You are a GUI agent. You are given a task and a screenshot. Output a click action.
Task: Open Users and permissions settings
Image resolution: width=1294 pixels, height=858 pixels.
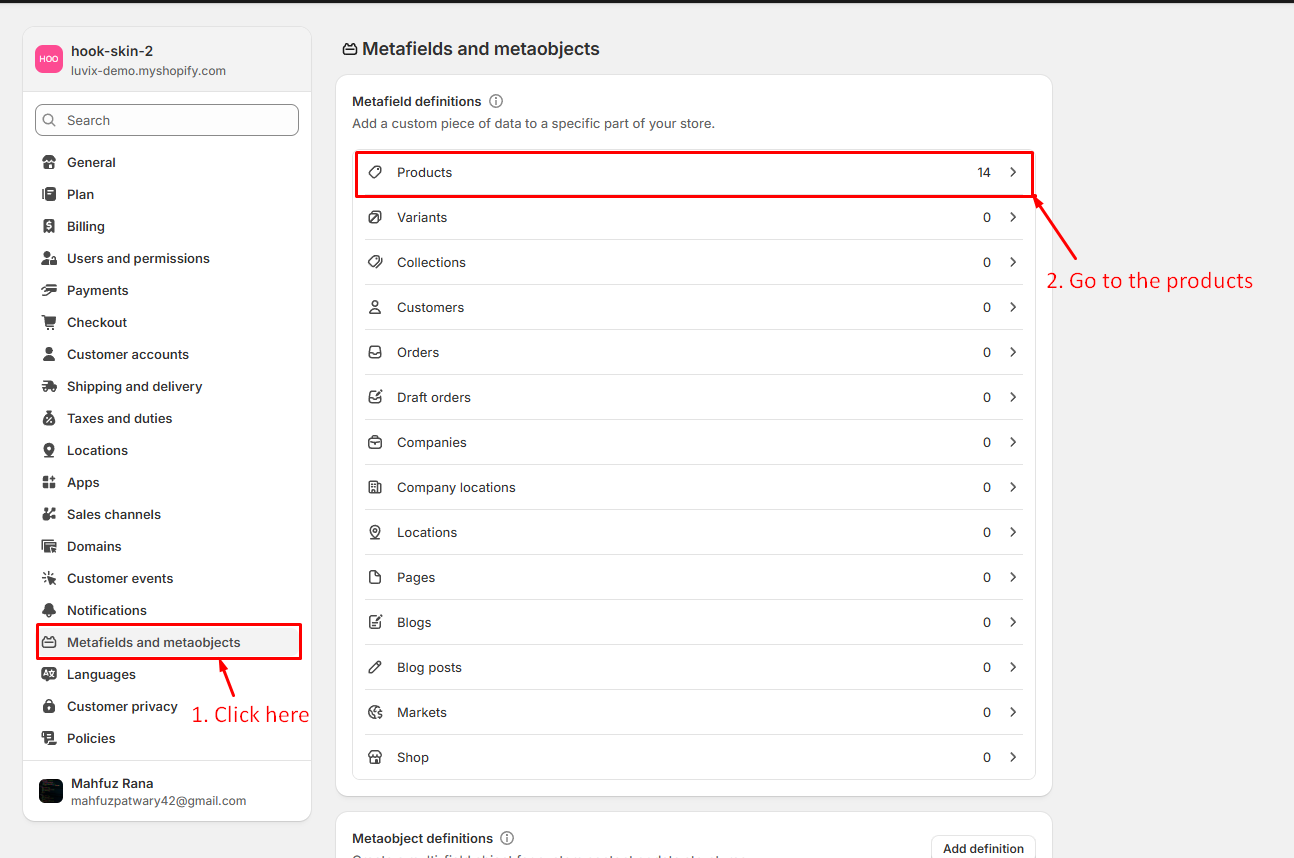pos(138,258)
